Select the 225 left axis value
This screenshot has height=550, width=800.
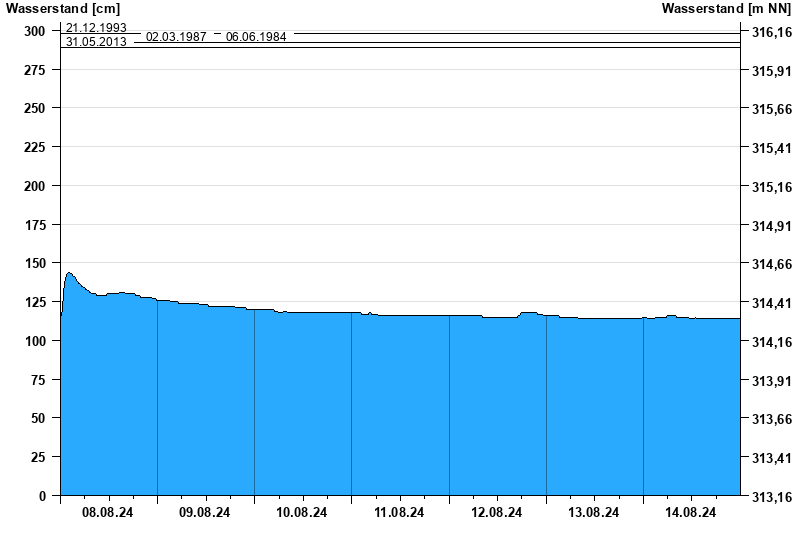pos(35,147)
